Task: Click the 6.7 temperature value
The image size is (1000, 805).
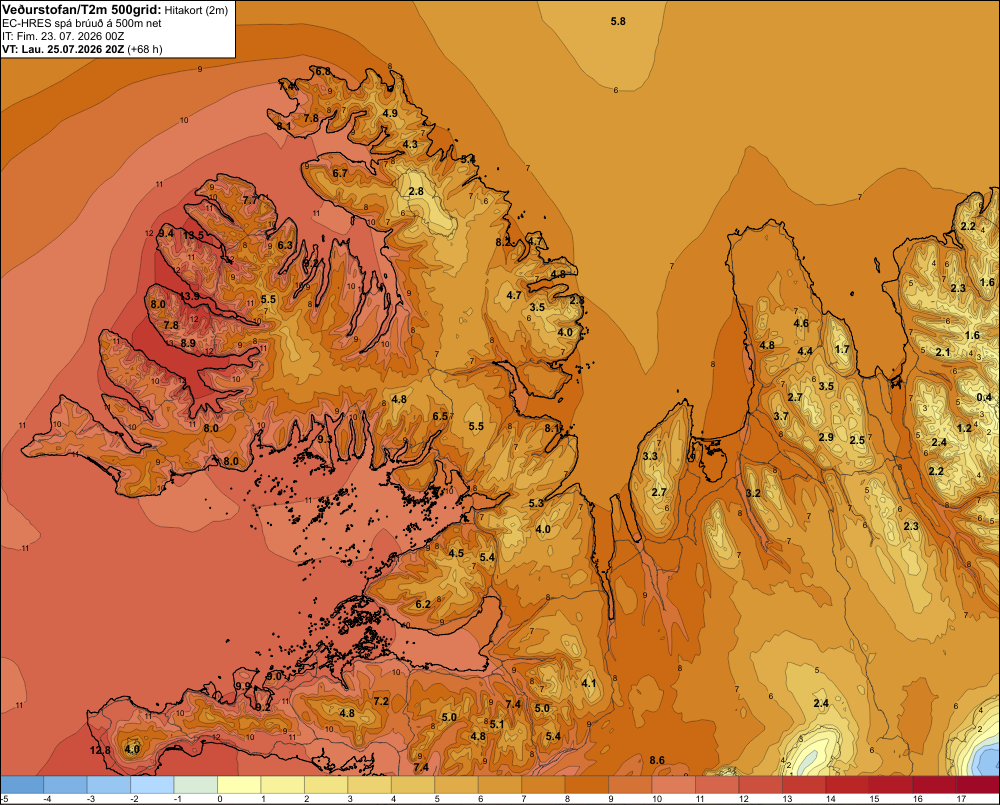Action: click(340, 174)
